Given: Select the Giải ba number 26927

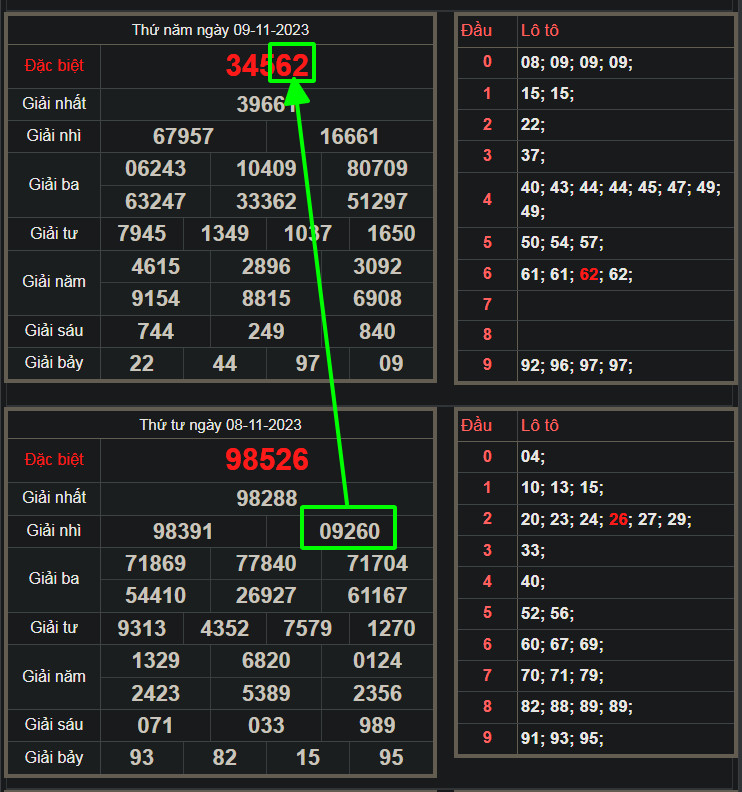Looking at the screenshot, I should (x=266, y=596).
